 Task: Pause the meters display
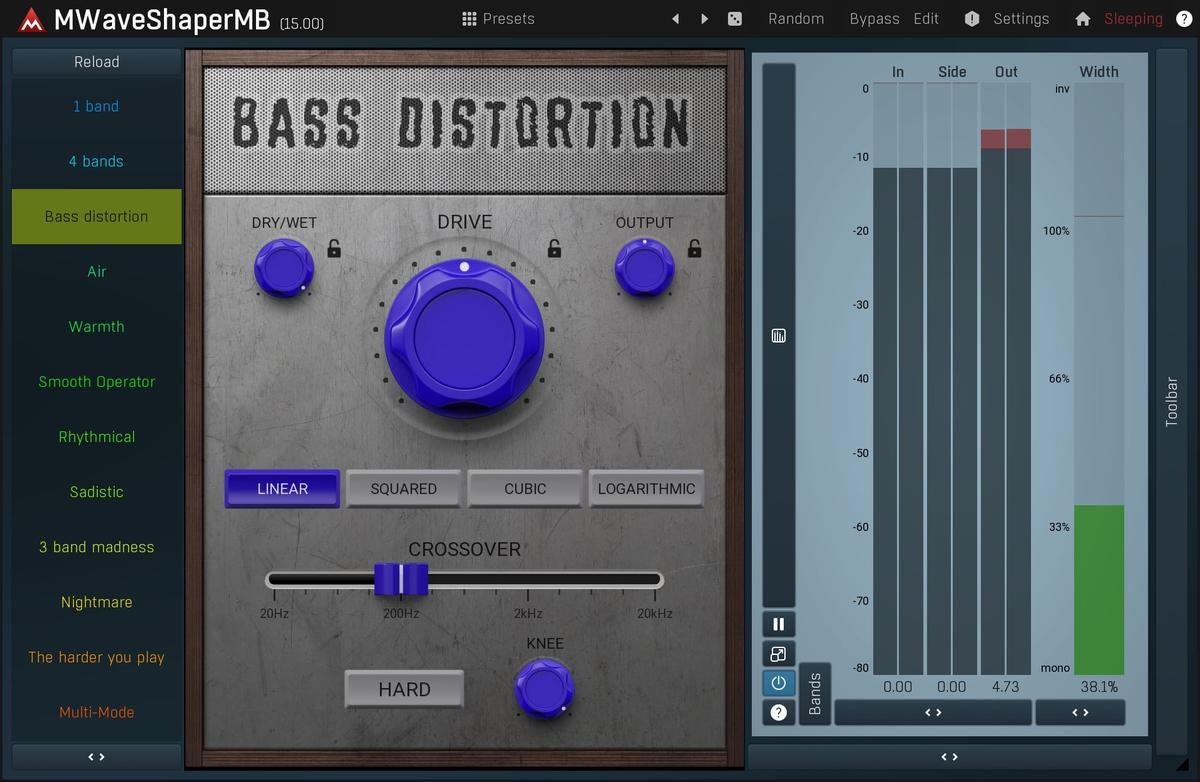point(778,625)
